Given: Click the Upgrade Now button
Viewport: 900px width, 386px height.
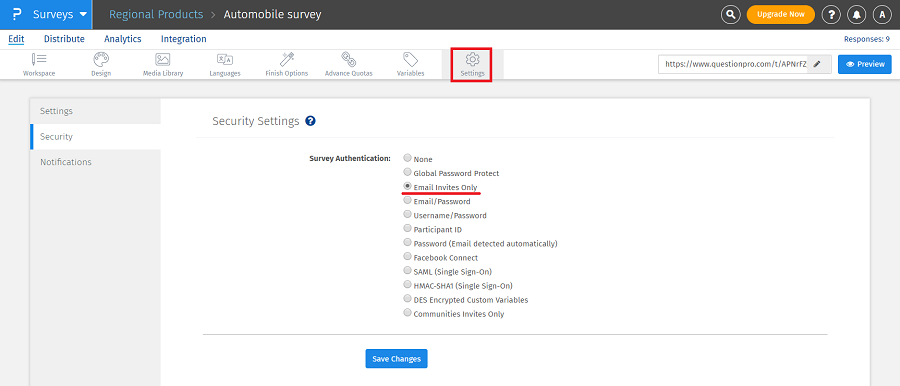Looking at the screenshot, I should pos(781,14).
